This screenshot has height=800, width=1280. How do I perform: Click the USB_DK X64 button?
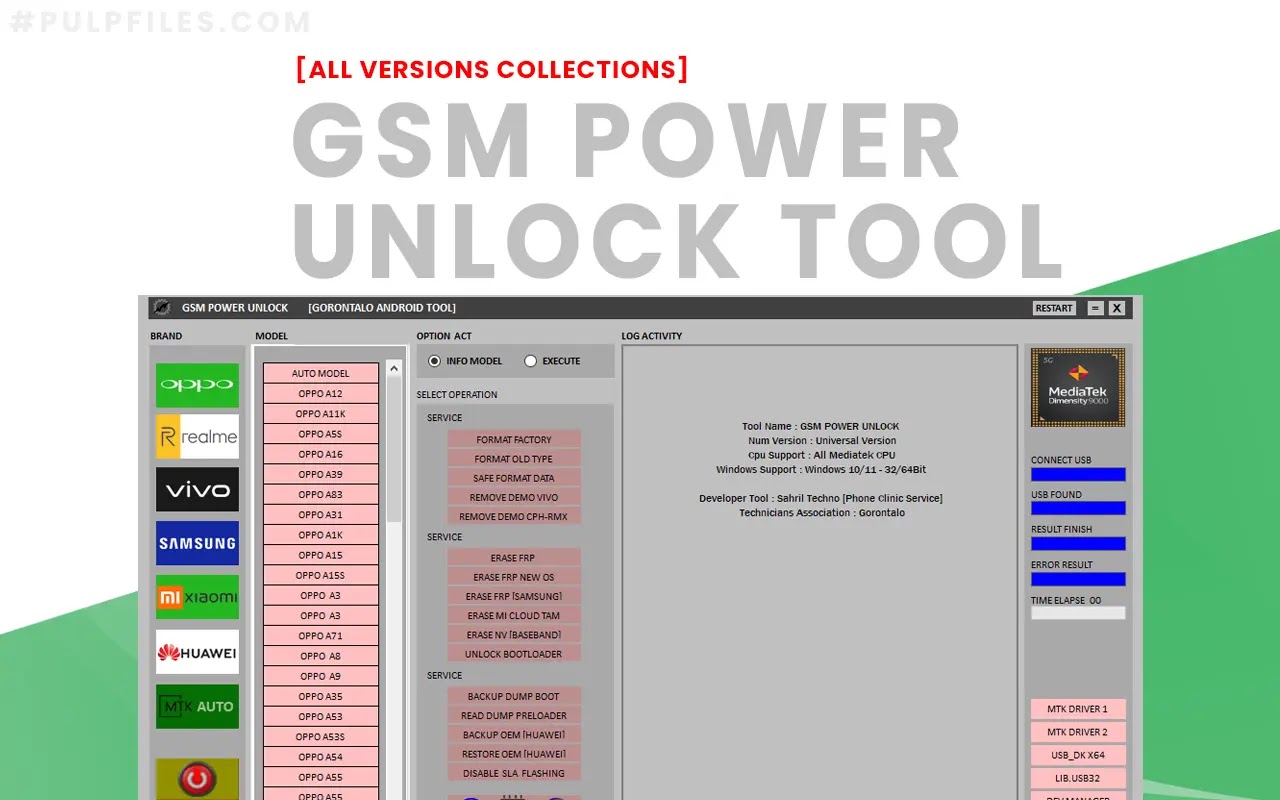tap(1078, 755)
